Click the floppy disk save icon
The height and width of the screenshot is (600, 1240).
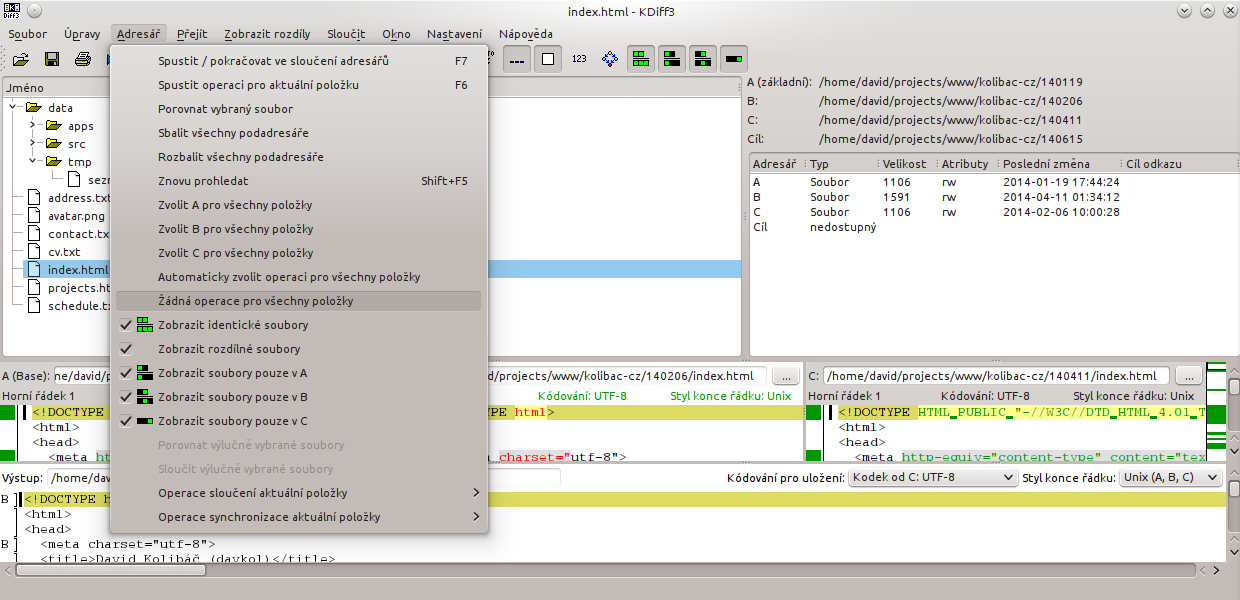[x=51, y=59]
